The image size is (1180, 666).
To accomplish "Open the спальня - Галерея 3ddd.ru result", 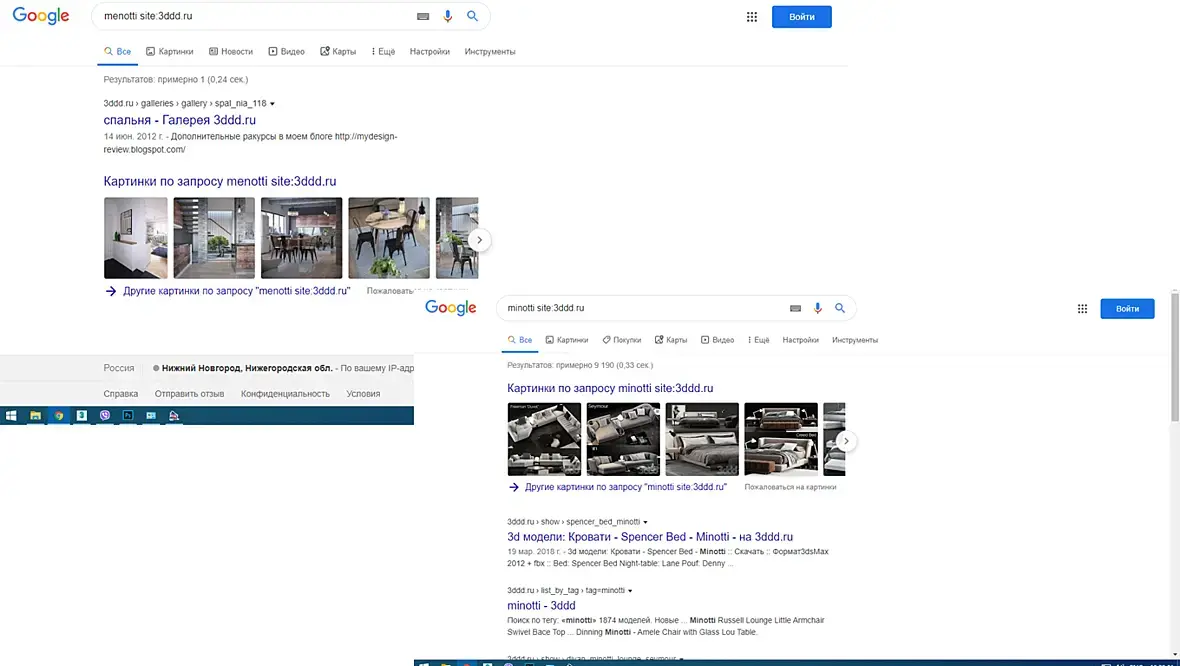I will 180,120.
